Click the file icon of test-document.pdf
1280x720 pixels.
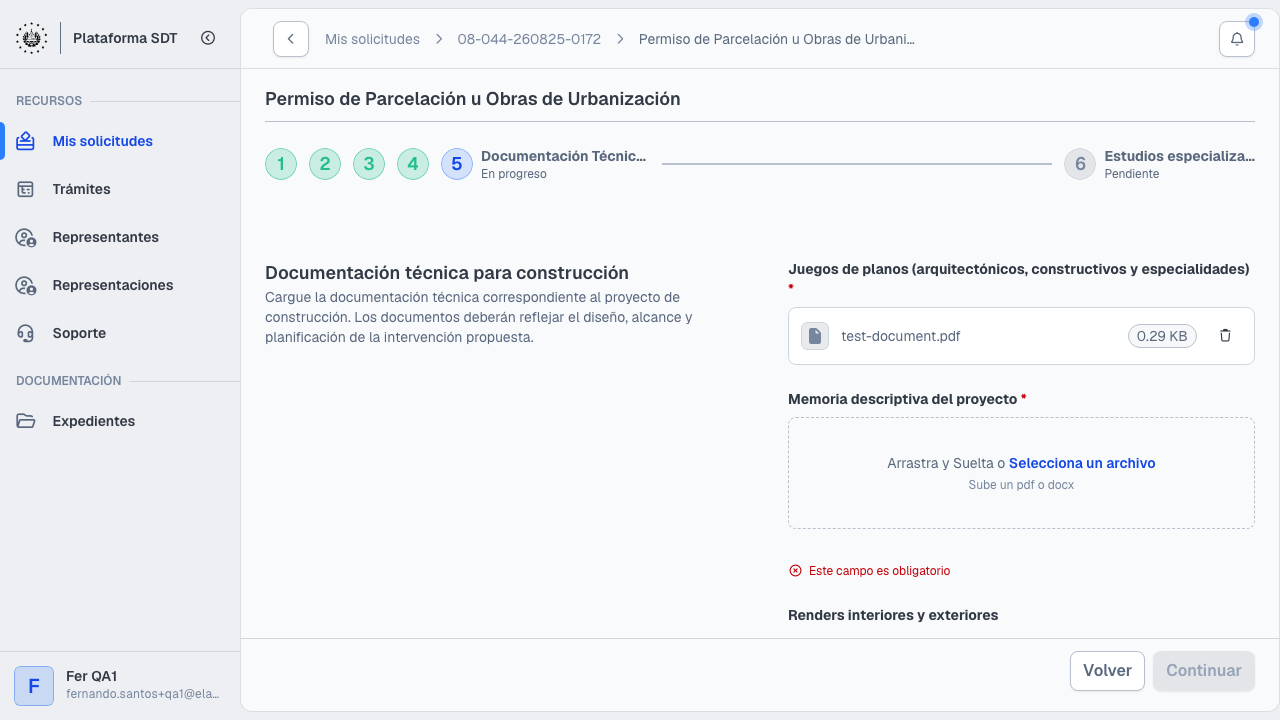pos(815,336)
